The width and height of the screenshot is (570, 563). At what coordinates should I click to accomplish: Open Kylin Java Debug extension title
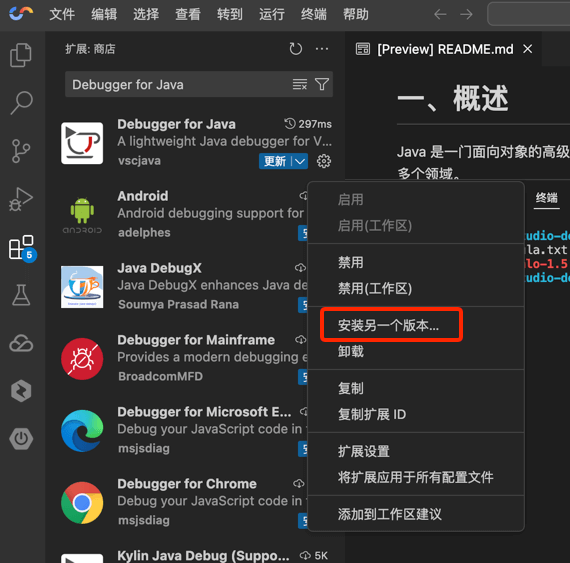pos(203,556)
